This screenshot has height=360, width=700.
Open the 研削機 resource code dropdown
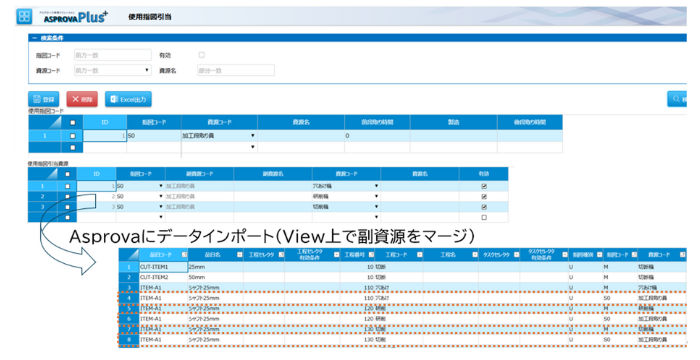click(376, 197)
